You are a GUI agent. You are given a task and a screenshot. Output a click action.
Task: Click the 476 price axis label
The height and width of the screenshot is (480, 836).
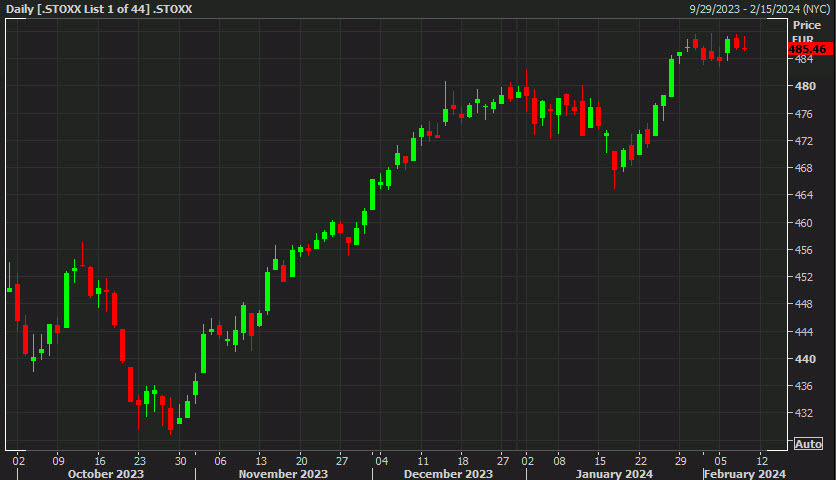click(804, 114)
